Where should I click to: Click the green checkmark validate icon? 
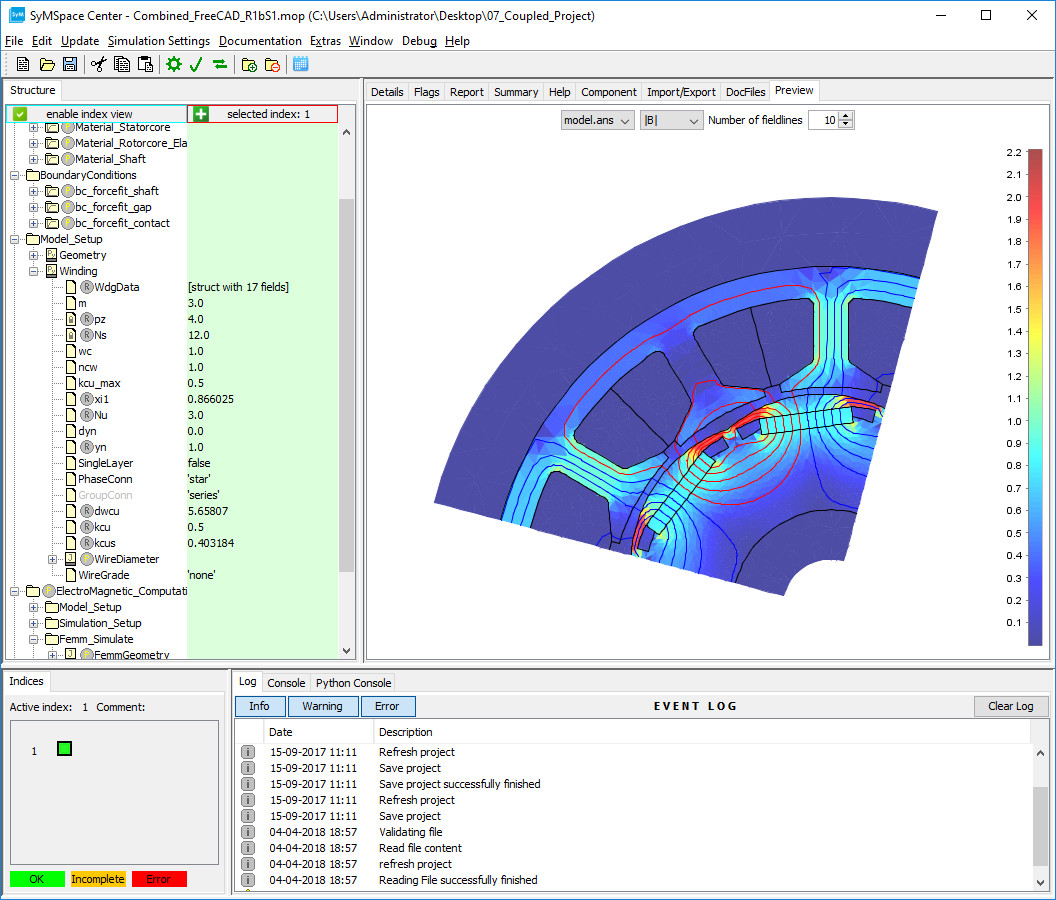pos(196,64)
